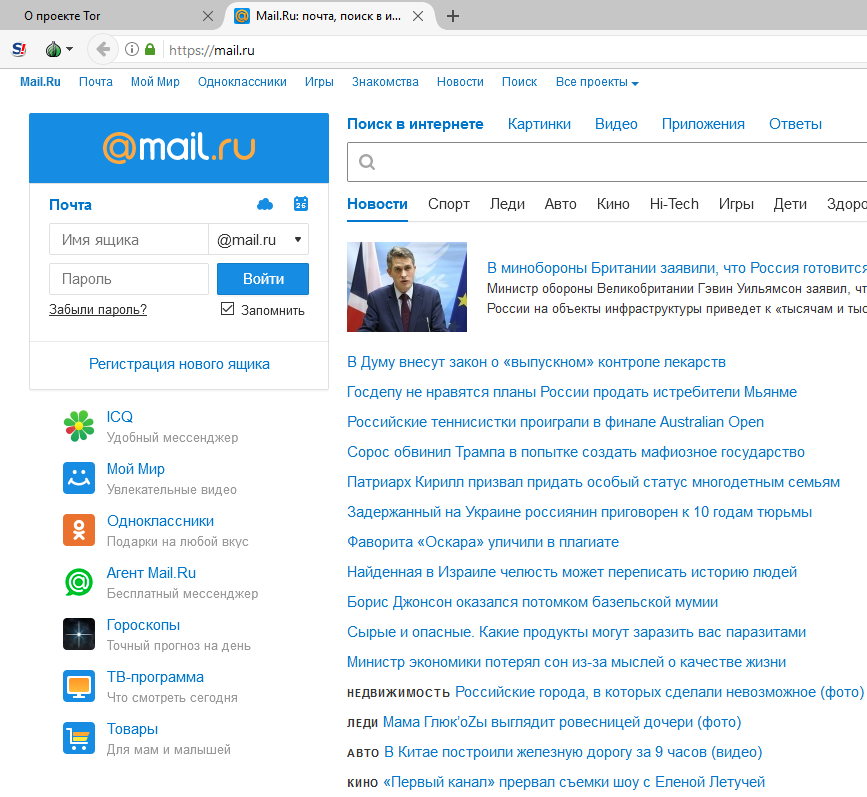The height and width of the screenshot is (797, 867).
Task: Open 'Сорос обвинил Трампа' headline
Action: [x=576, y=452]
